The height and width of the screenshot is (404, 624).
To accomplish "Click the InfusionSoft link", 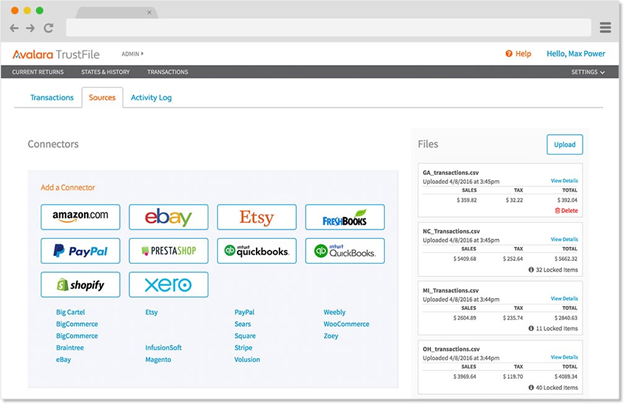I will [164, 347].
